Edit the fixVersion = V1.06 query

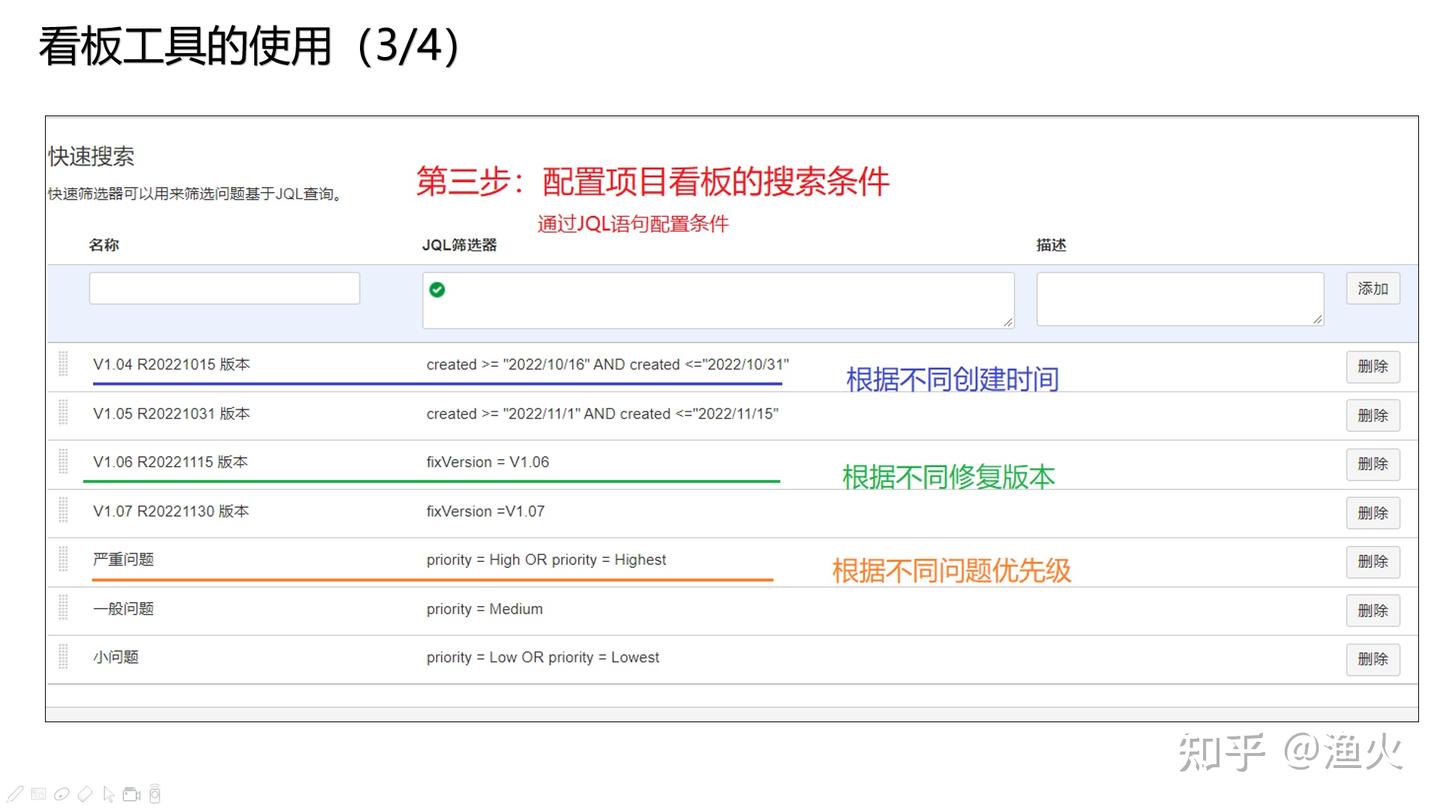point(488,462)
